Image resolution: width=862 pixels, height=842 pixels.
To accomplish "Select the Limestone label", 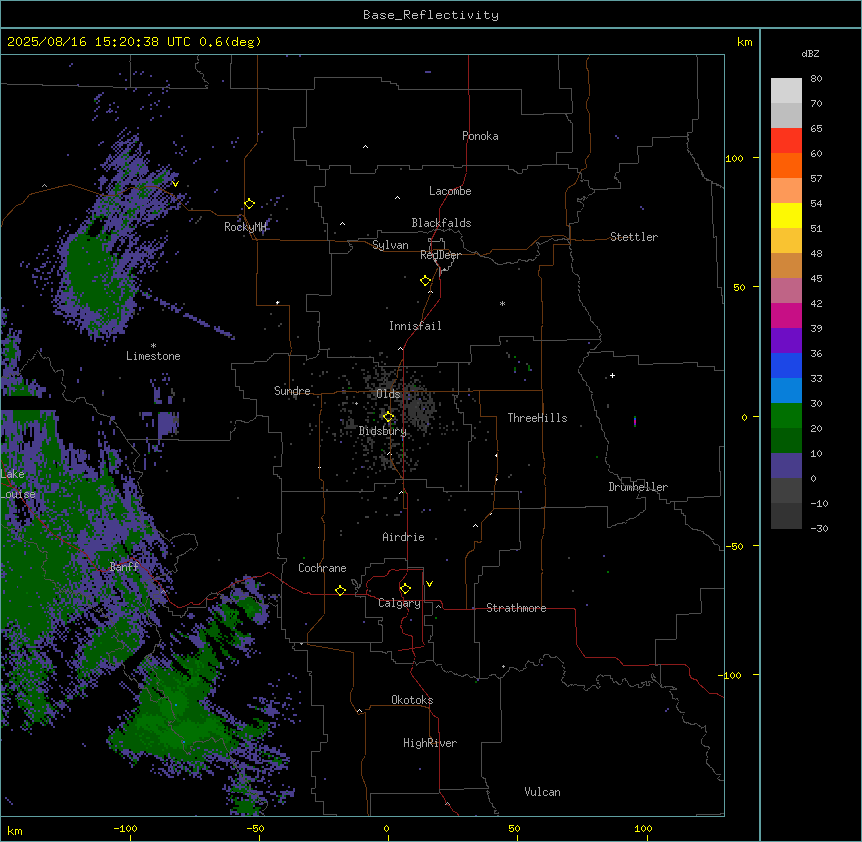I will coord(153,356).
